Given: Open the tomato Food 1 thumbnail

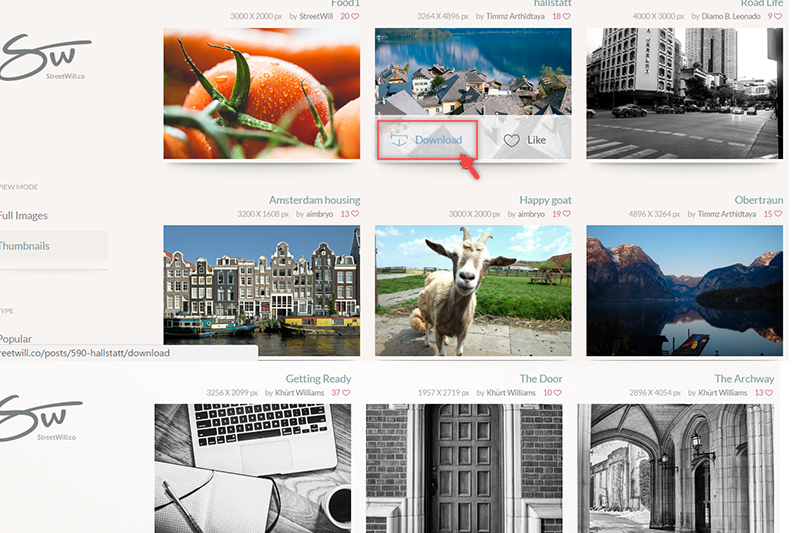Looking at the screenshot, I should (x=262, y=93).
